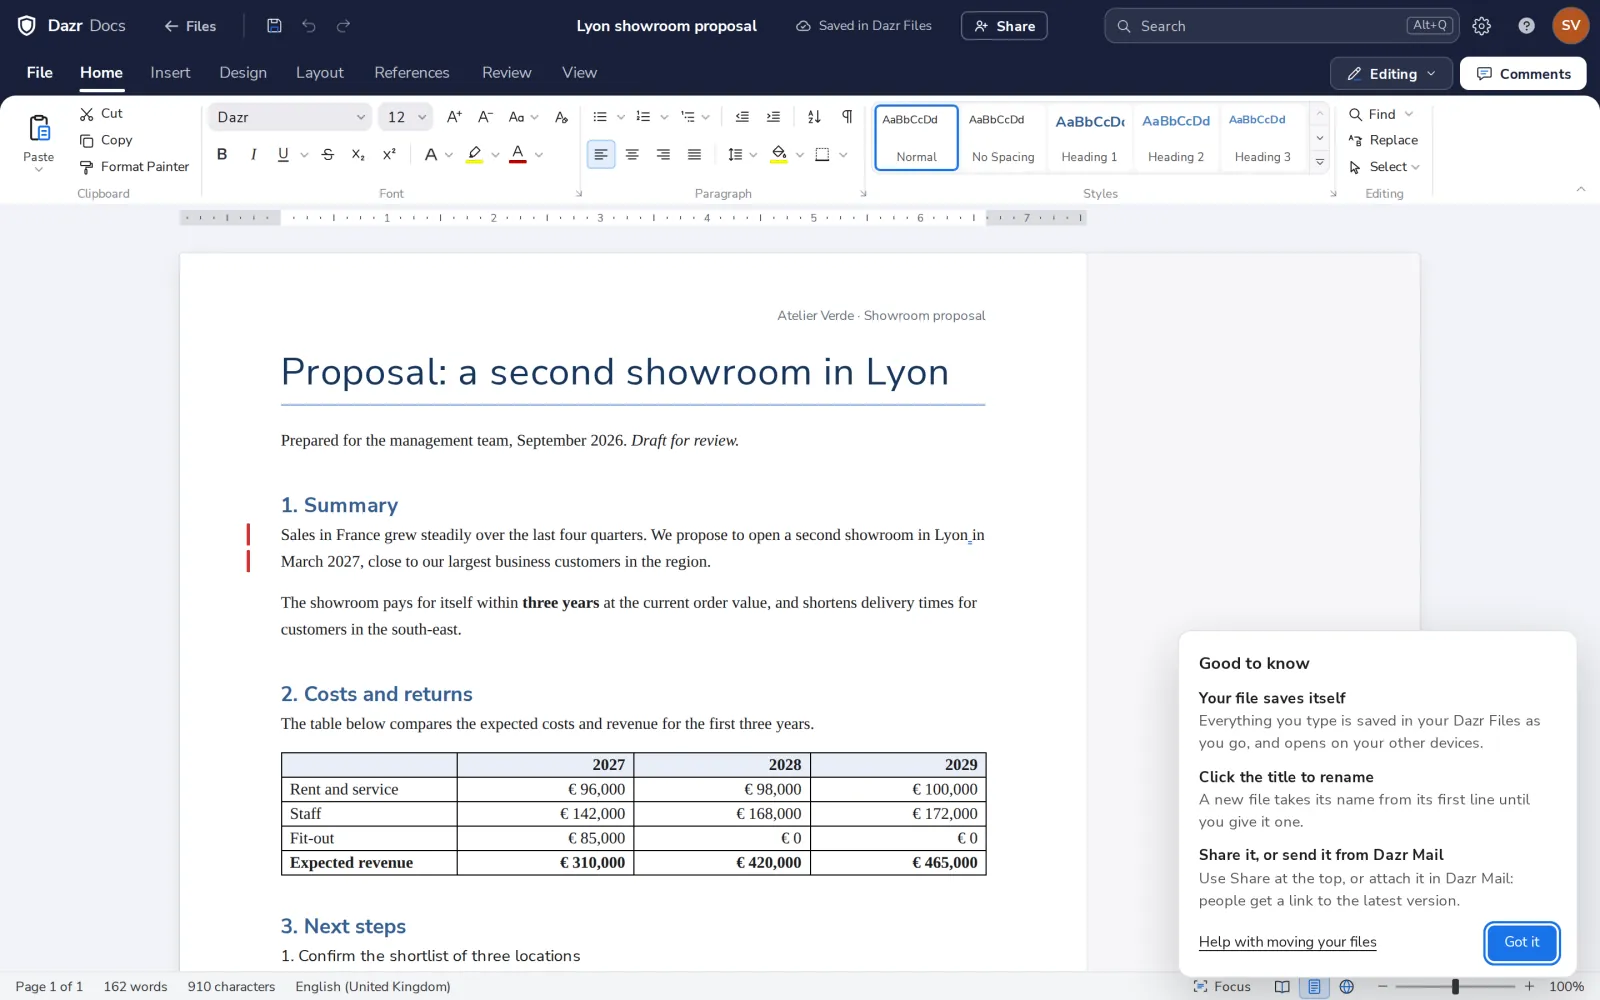Expand the Editing mode dropdown

(x=1391, y=74)
